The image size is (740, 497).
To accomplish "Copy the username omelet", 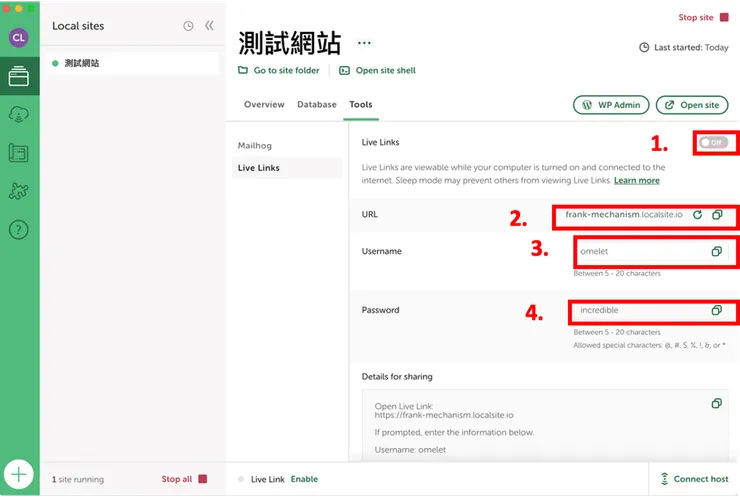I will point(716,252).
